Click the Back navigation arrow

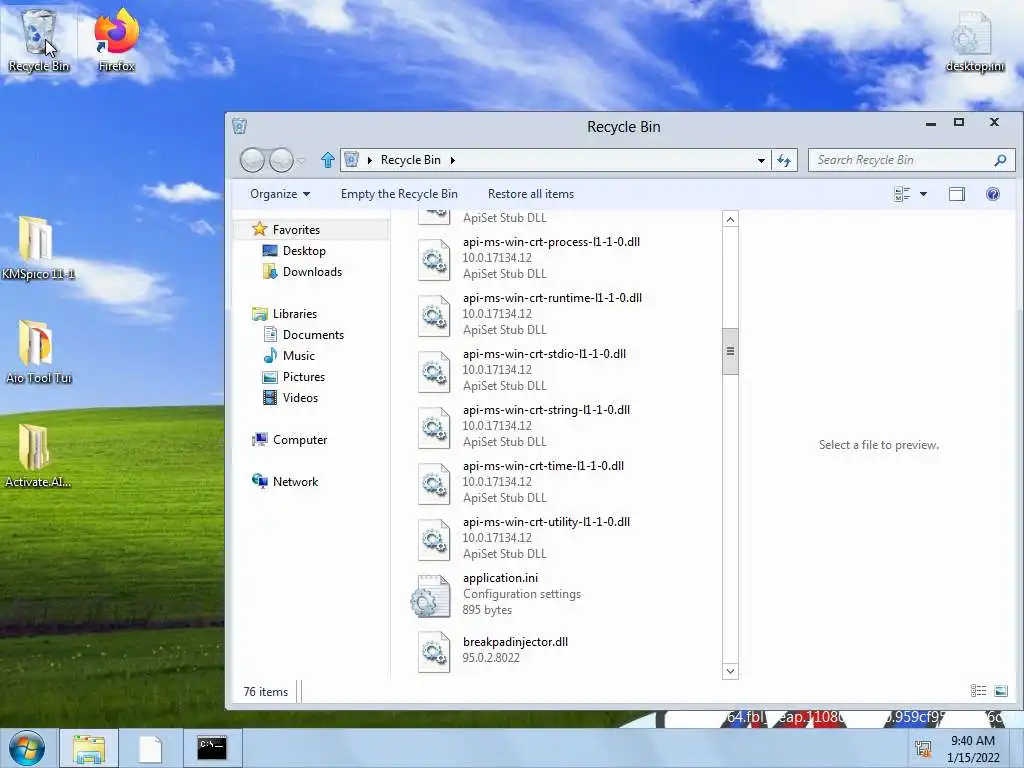252,160
